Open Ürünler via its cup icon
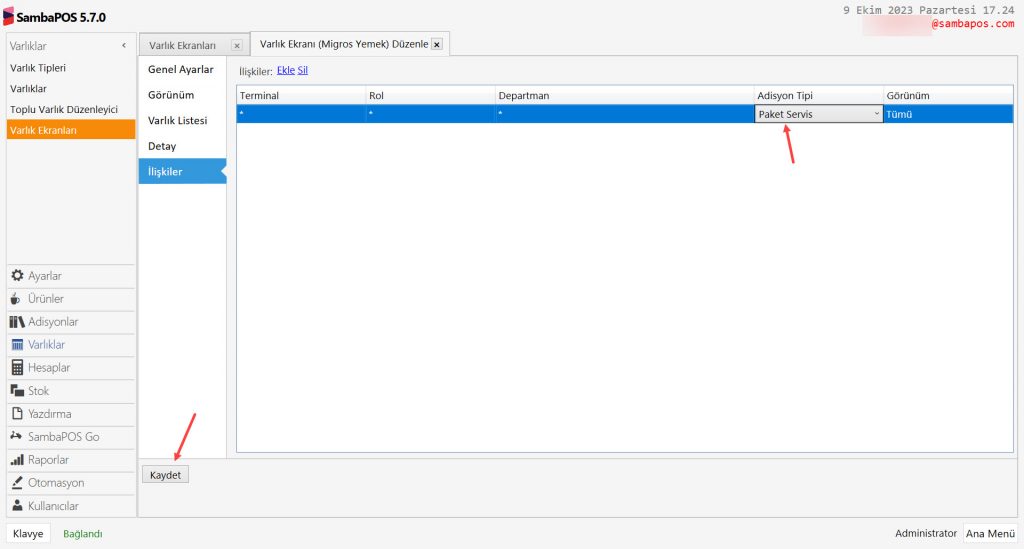Viewport: 1024px width, 549px height. click(x=16, y=299)
